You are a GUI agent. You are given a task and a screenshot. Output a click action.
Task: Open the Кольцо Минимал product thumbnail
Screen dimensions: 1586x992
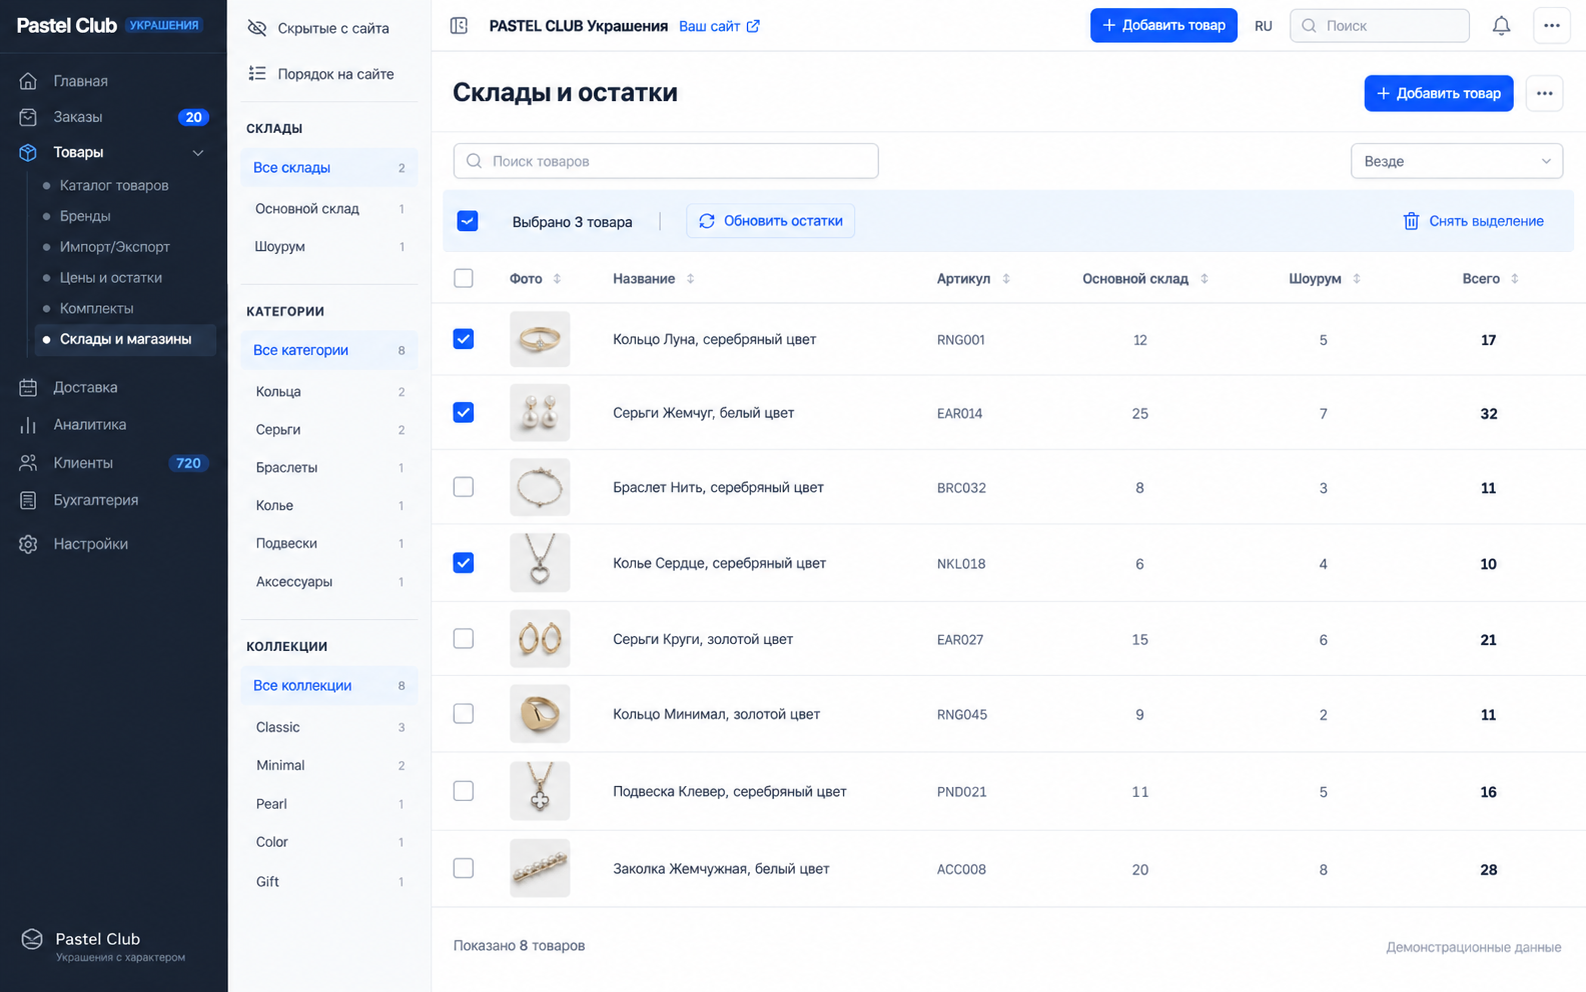pos(540,714)
